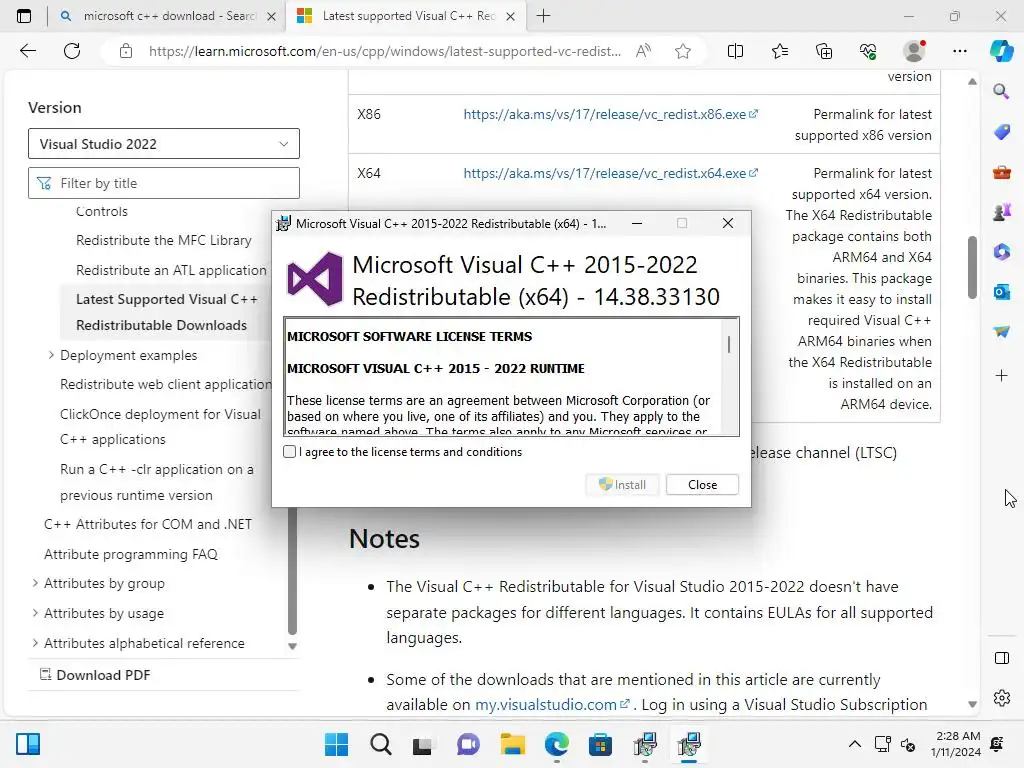Open vc_redist.x86.exe download link
Image resolution: width=1024 pixels, height=768 pixels.
coord(611,114)
